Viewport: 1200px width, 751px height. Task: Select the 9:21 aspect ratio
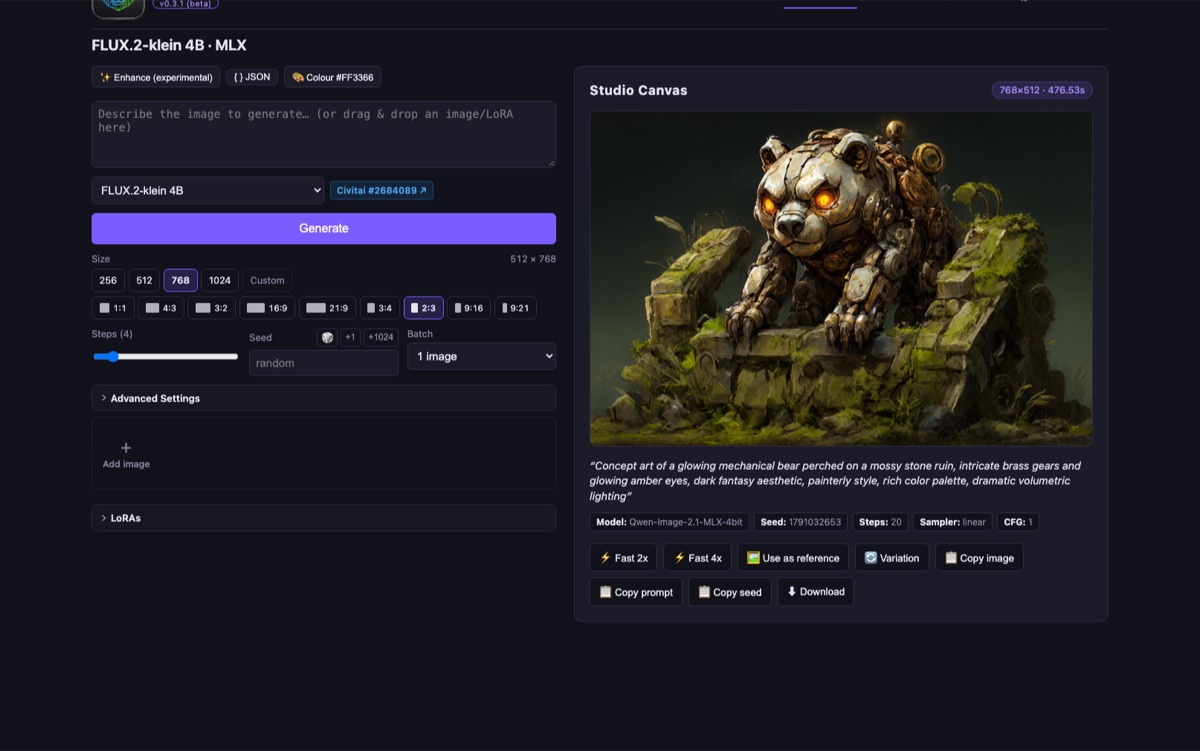point(516,308)
